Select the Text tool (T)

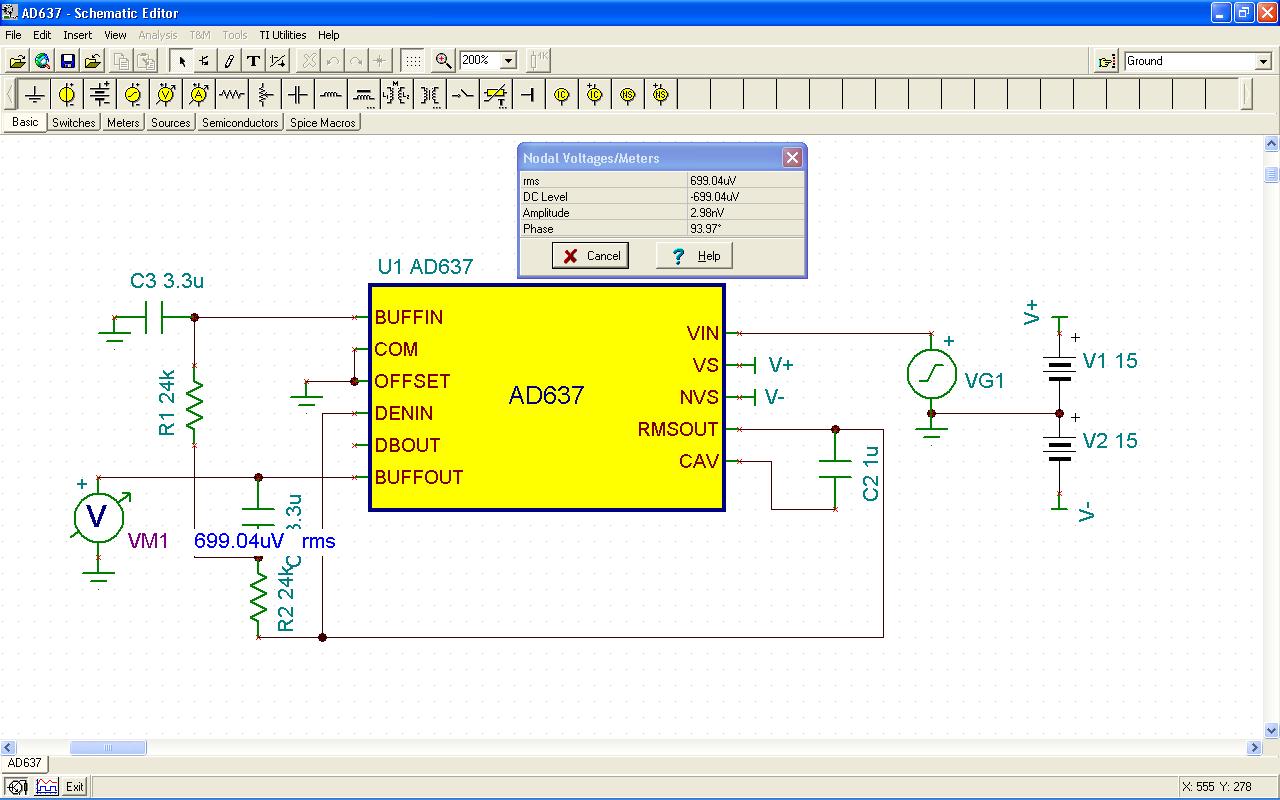pos(253,61)
